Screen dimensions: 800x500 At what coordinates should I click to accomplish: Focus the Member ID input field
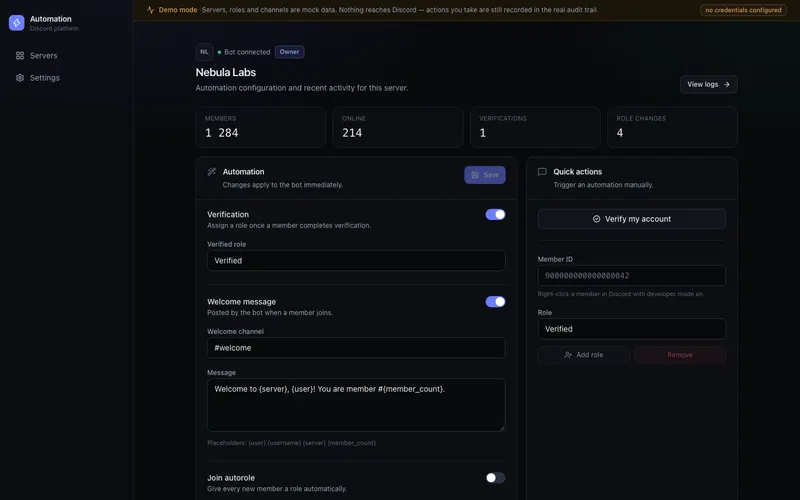point(632,276)
